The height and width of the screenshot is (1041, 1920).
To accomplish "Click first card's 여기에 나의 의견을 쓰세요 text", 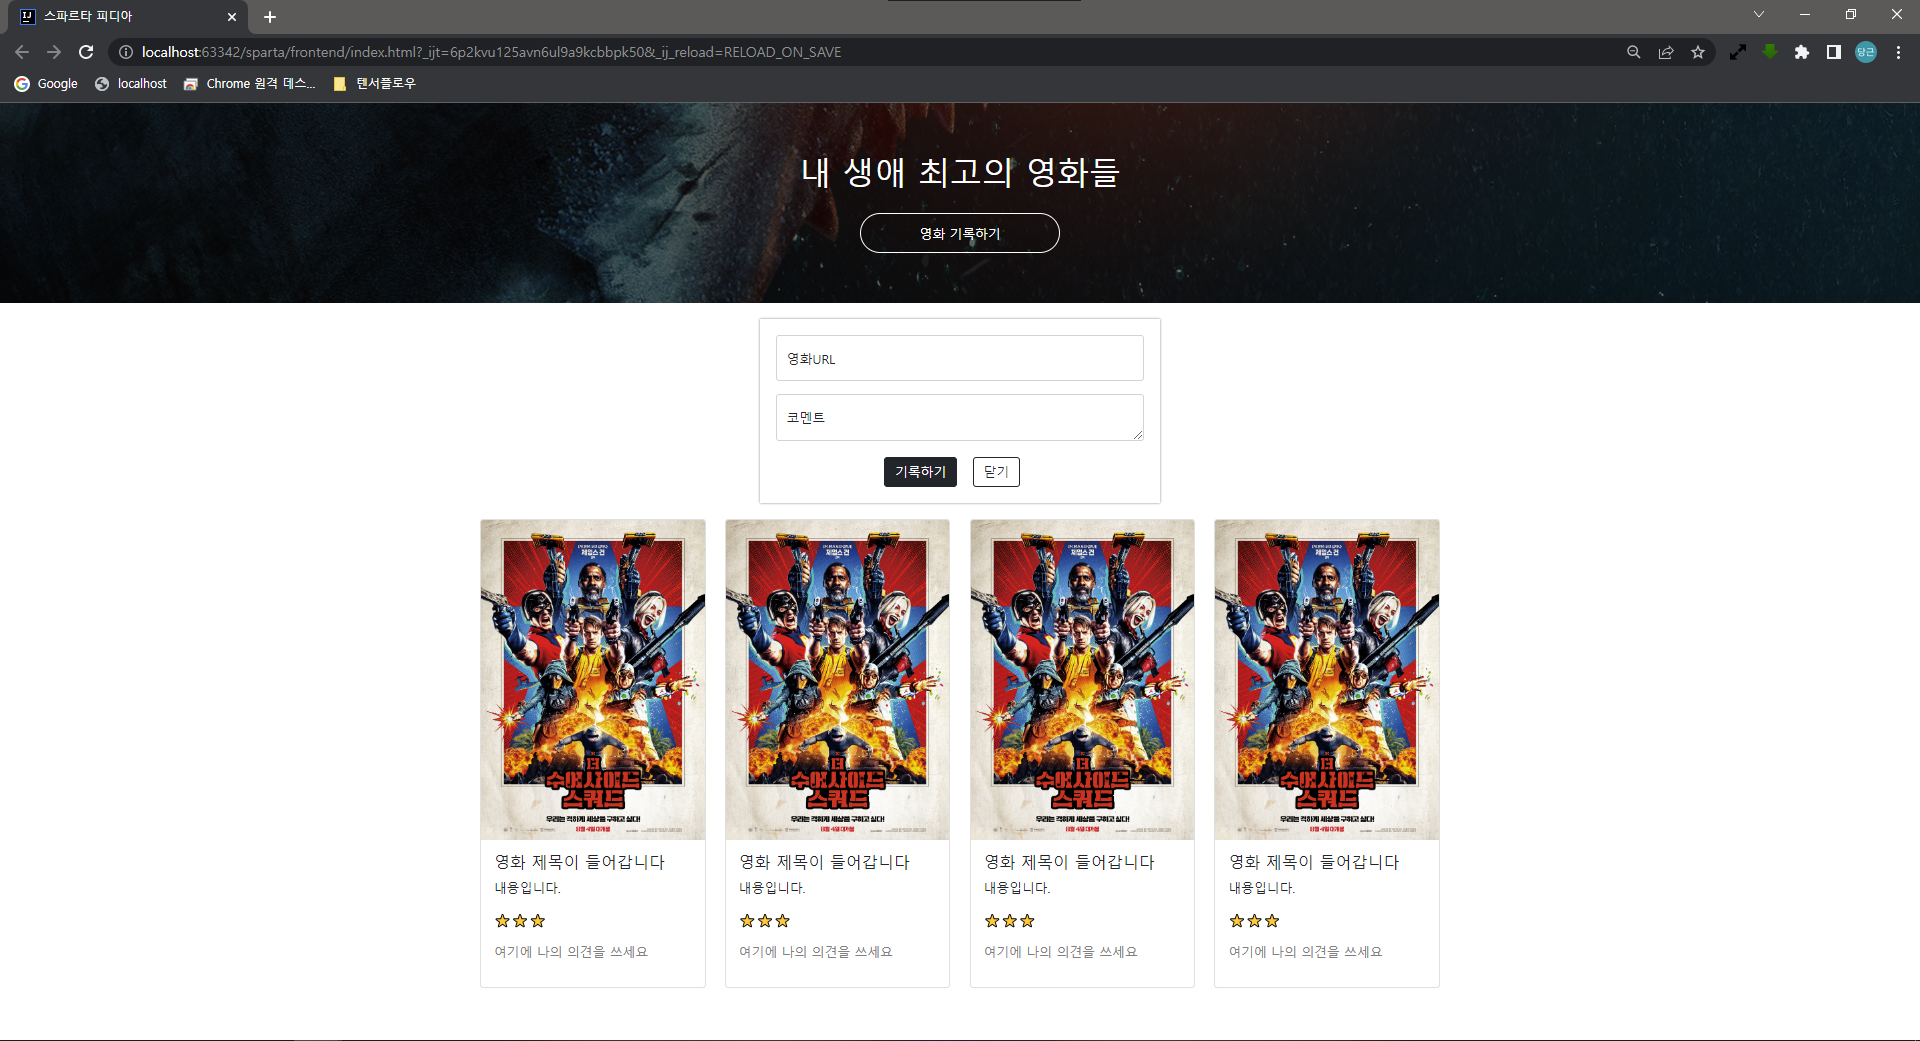I will click(x=571, y=952).
